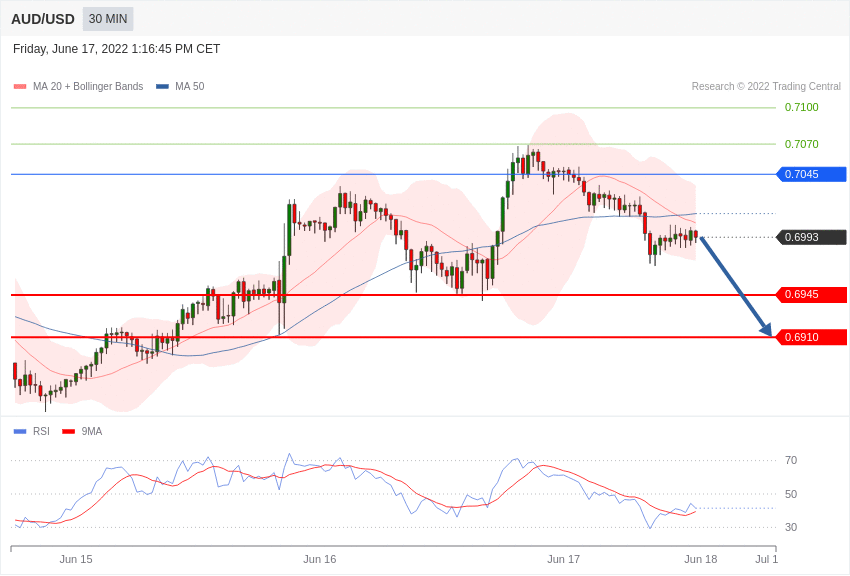The height and width of the screenshot is (576, 850).
Task: Click the Jun 18 date axis label
Action: [700, 559]
